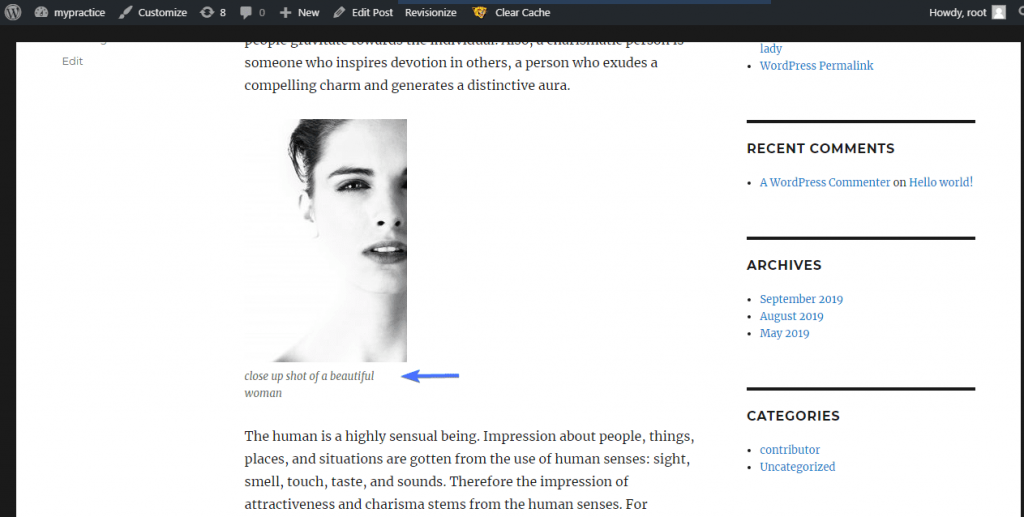1024x517 pixels.
Task: Open the A WordPress Commenter link
Action: [x=825, y=183]
